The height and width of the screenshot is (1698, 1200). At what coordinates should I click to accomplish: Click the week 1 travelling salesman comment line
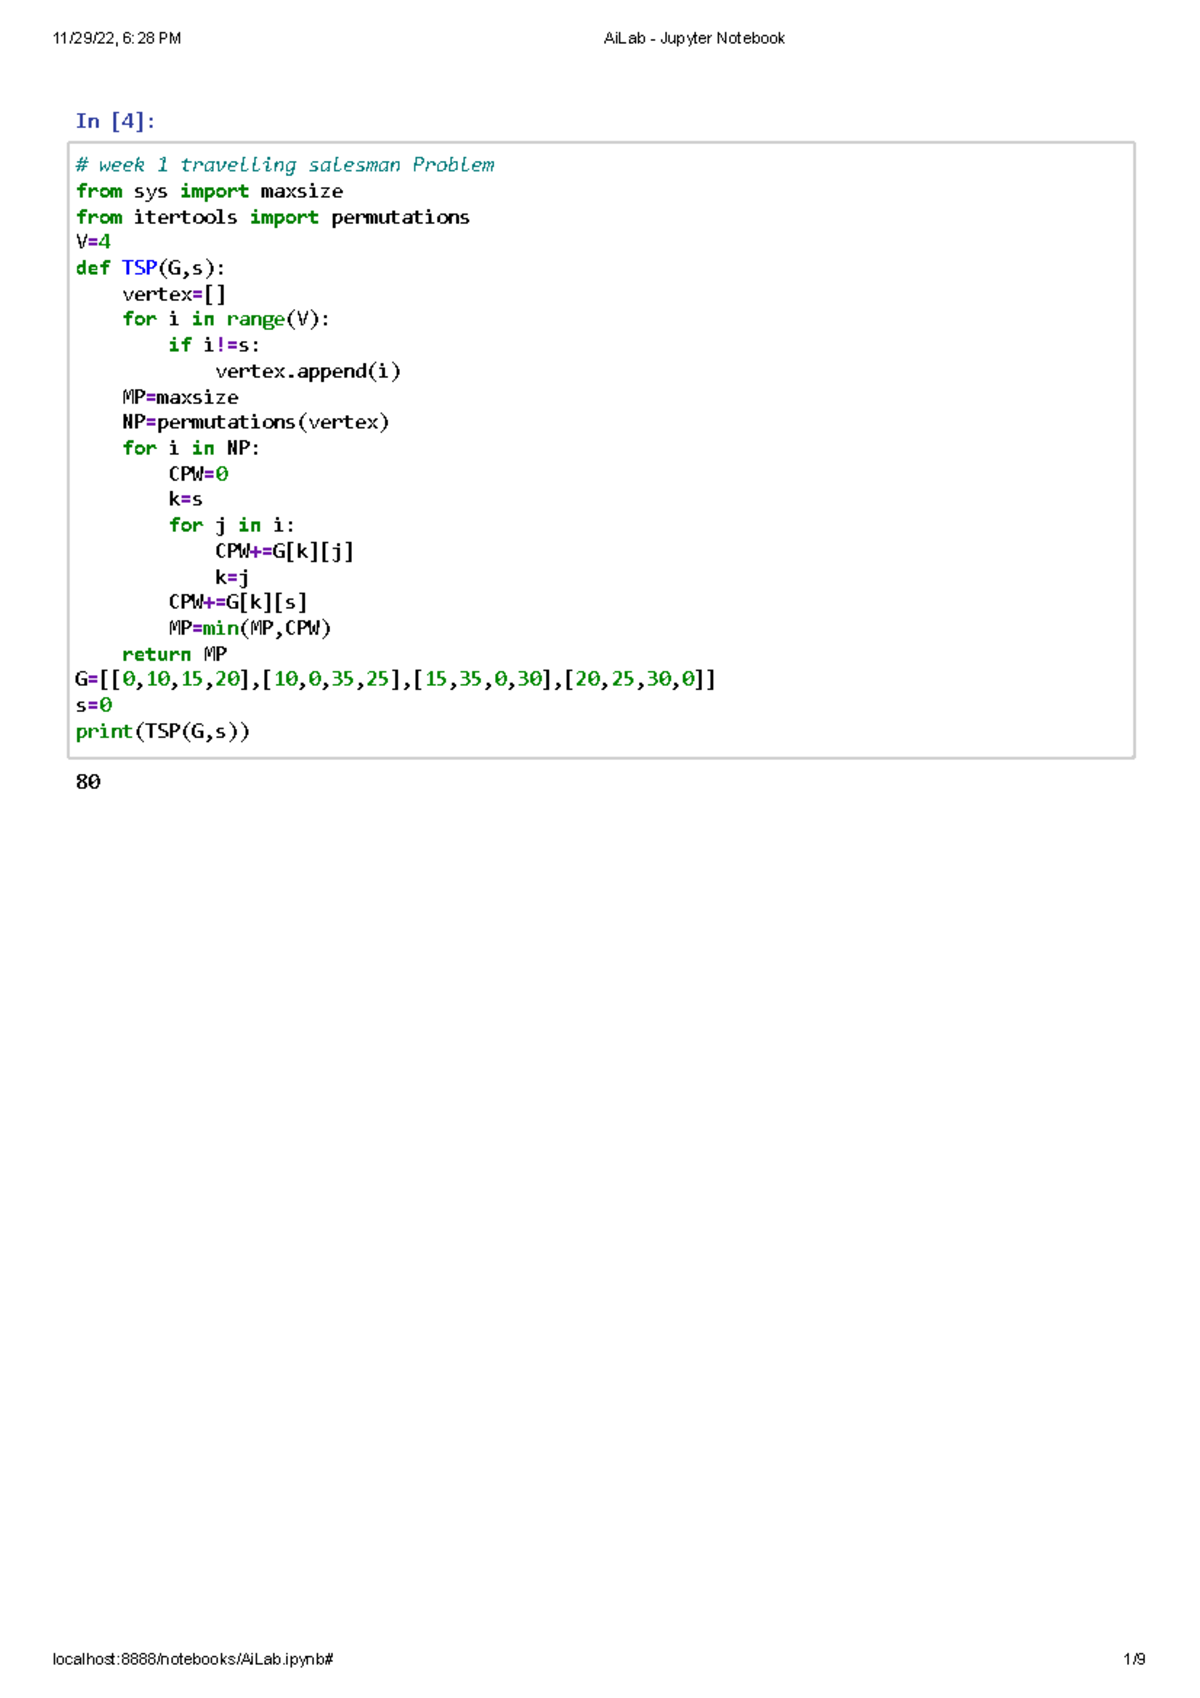point(285,165)
